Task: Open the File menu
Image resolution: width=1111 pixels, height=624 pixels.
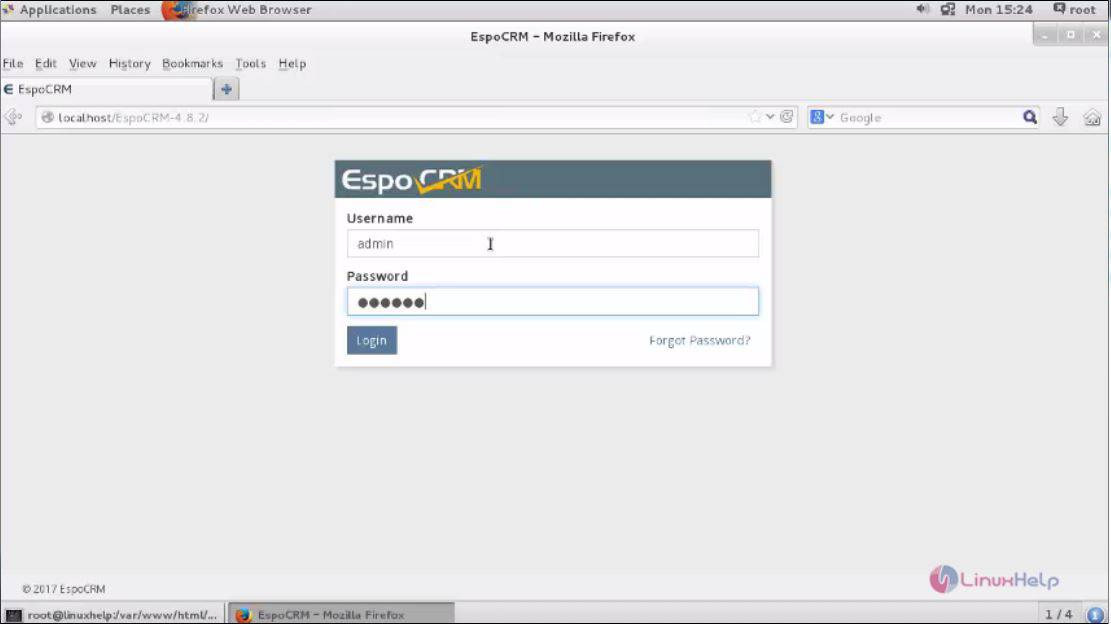Action: tap(13, 64)
